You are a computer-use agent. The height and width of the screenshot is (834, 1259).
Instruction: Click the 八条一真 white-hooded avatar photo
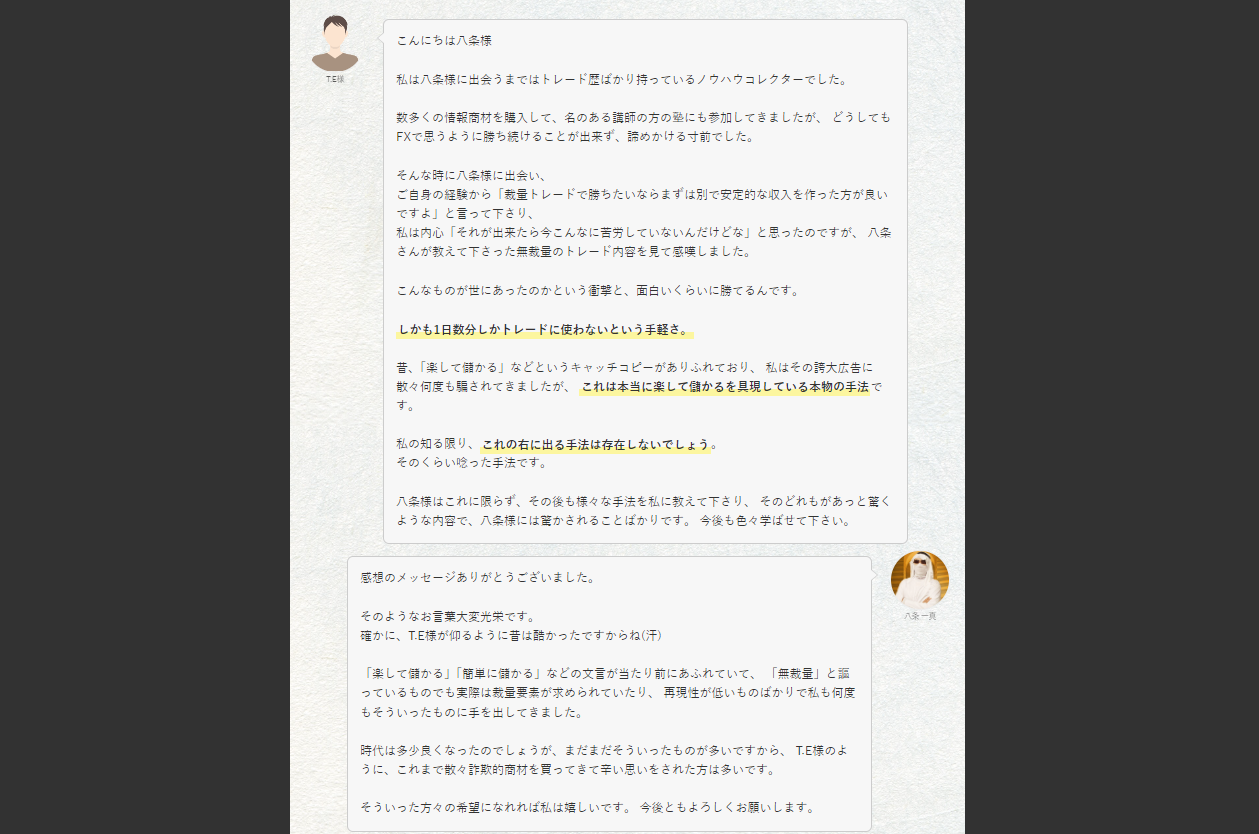coord(919,579)
